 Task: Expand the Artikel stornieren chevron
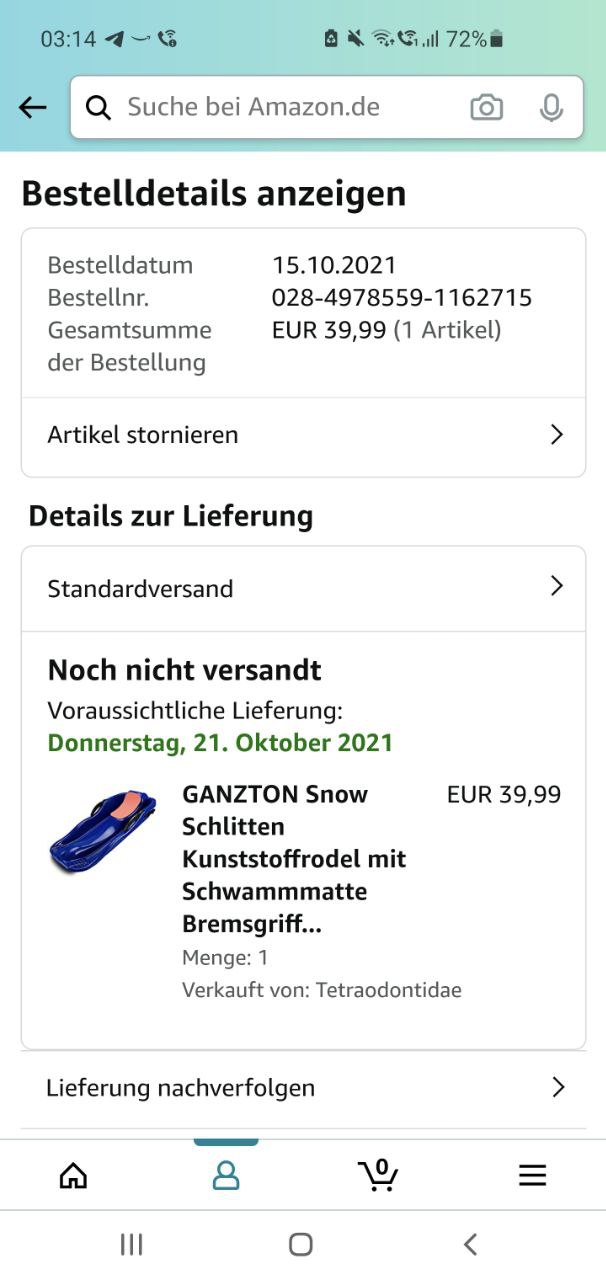pyautogui.click(x=557, y=435)
